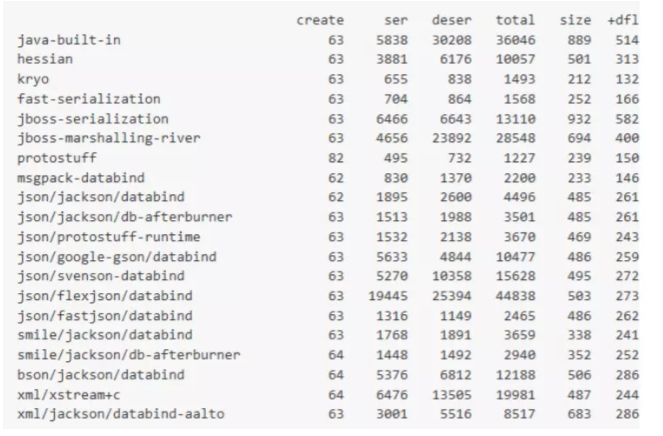
Task: Click the "ser" column header
Action: coord(396,19)
